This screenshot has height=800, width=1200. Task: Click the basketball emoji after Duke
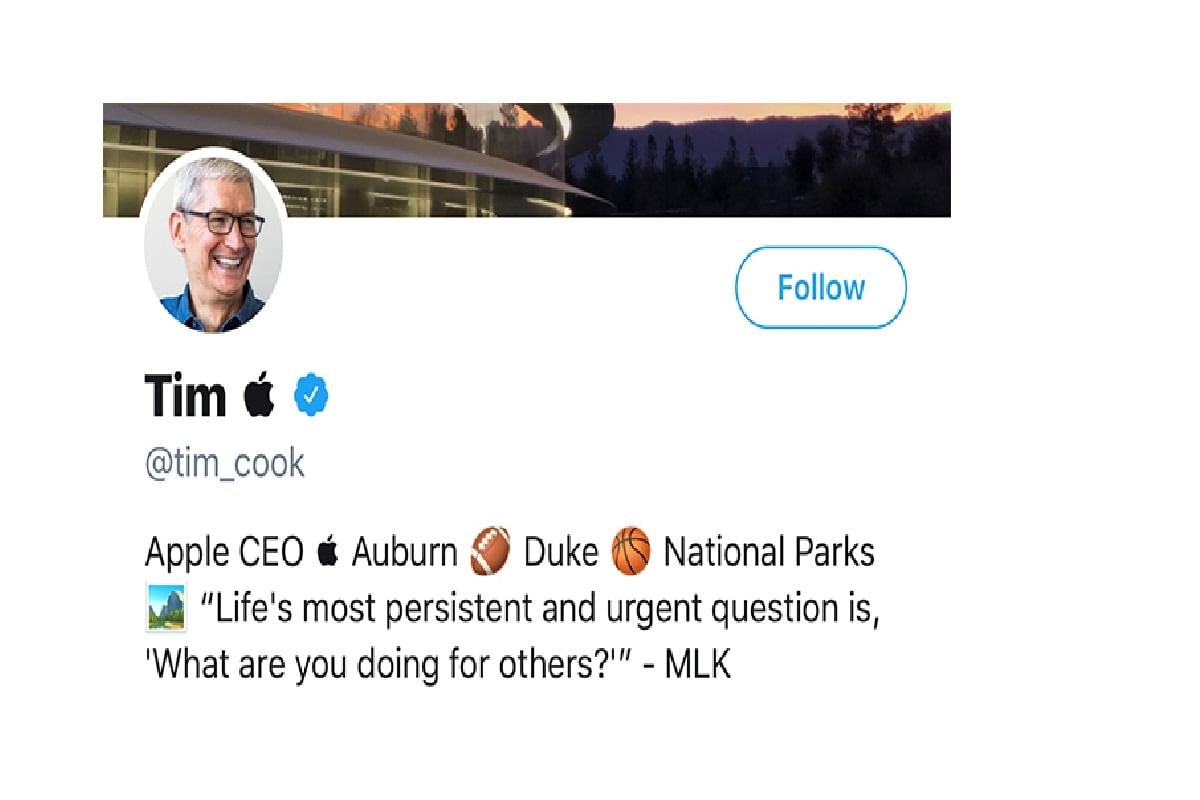click(631, 553)
